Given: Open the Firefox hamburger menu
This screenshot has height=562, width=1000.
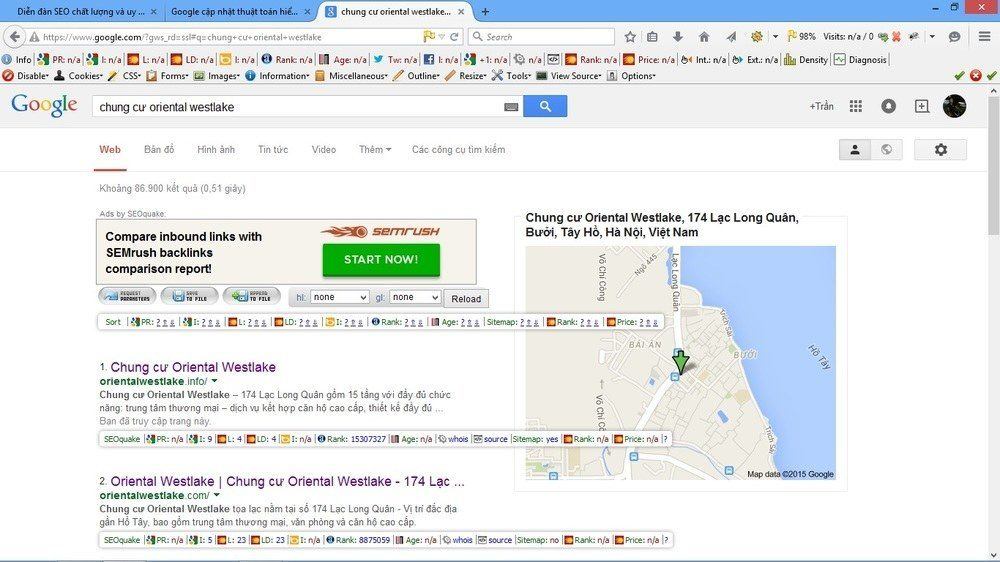Looking at the screenshot, I should (985, 36).
